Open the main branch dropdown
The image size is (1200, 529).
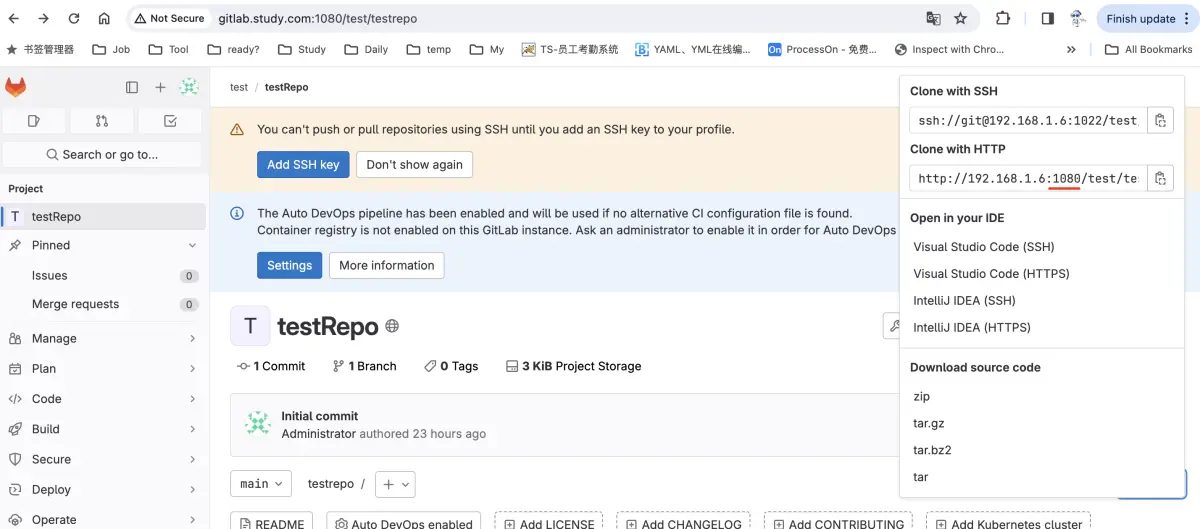(261, 484)
